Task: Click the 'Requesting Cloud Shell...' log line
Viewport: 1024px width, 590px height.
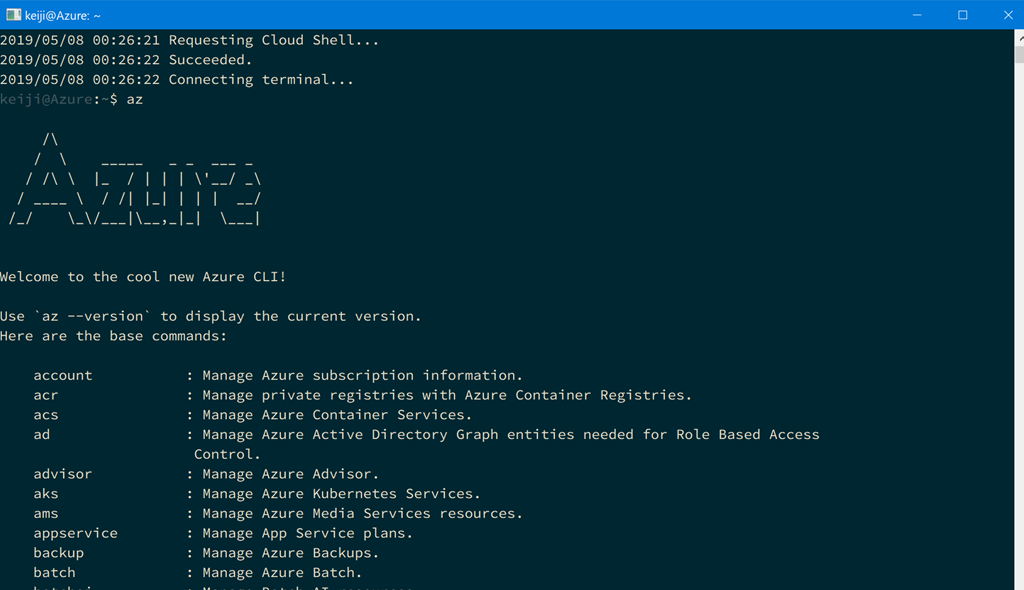Action: [274, 41]
